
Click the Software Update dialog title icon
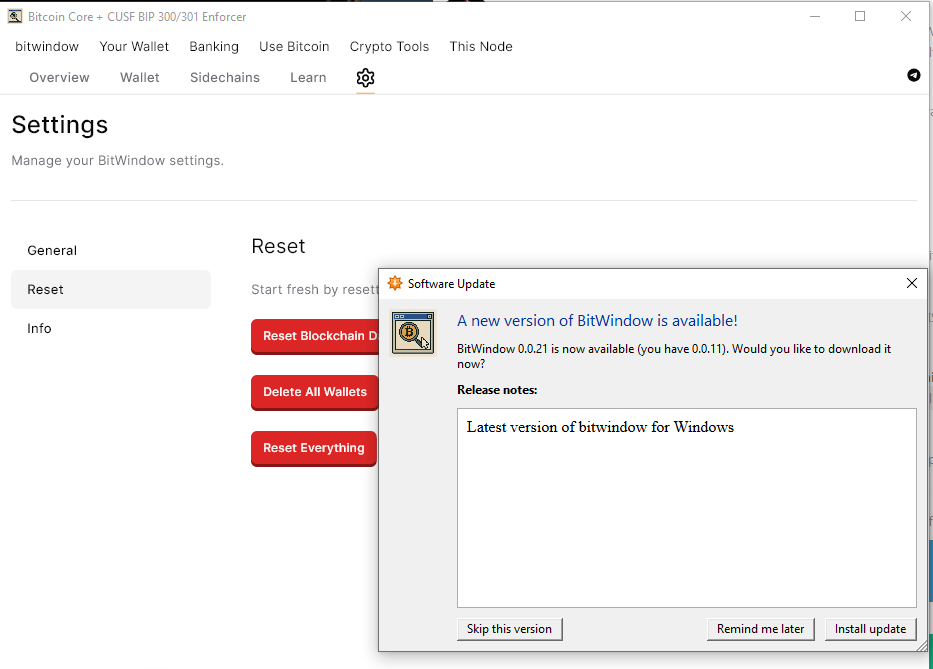[395, 283]
